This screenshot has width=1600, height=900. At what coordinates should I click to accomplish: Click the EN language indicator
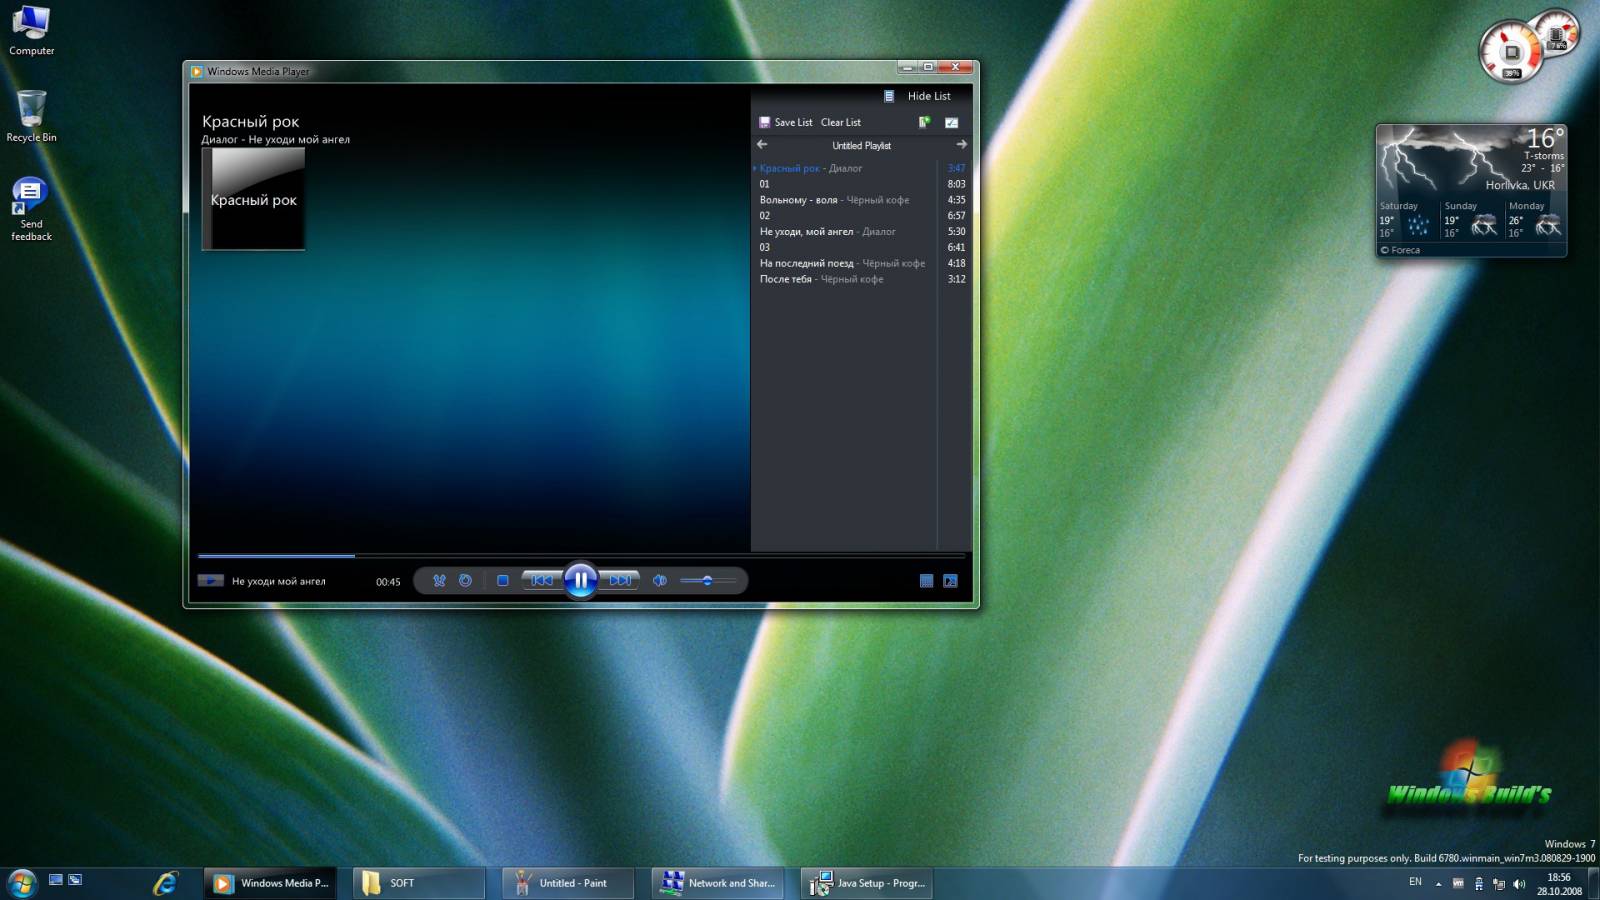click(x=1415, y=882)
